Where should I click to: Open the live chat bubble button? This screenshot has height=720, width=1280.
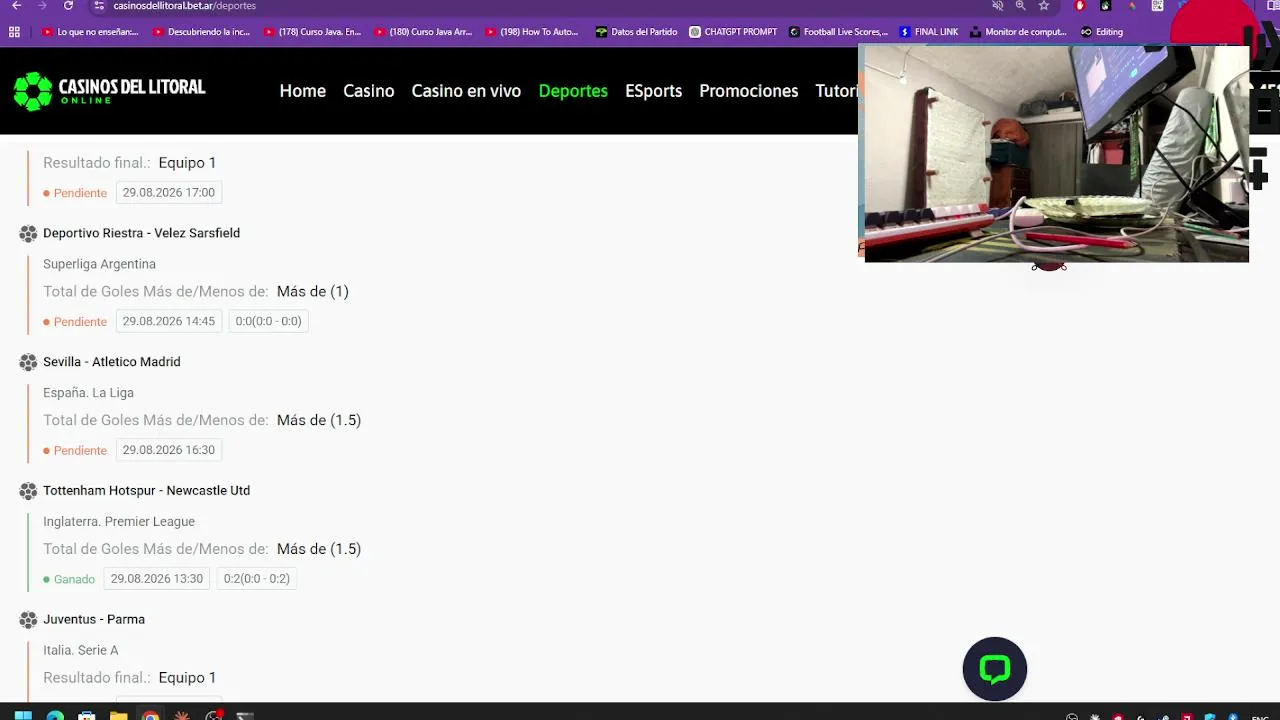point(995,669)
